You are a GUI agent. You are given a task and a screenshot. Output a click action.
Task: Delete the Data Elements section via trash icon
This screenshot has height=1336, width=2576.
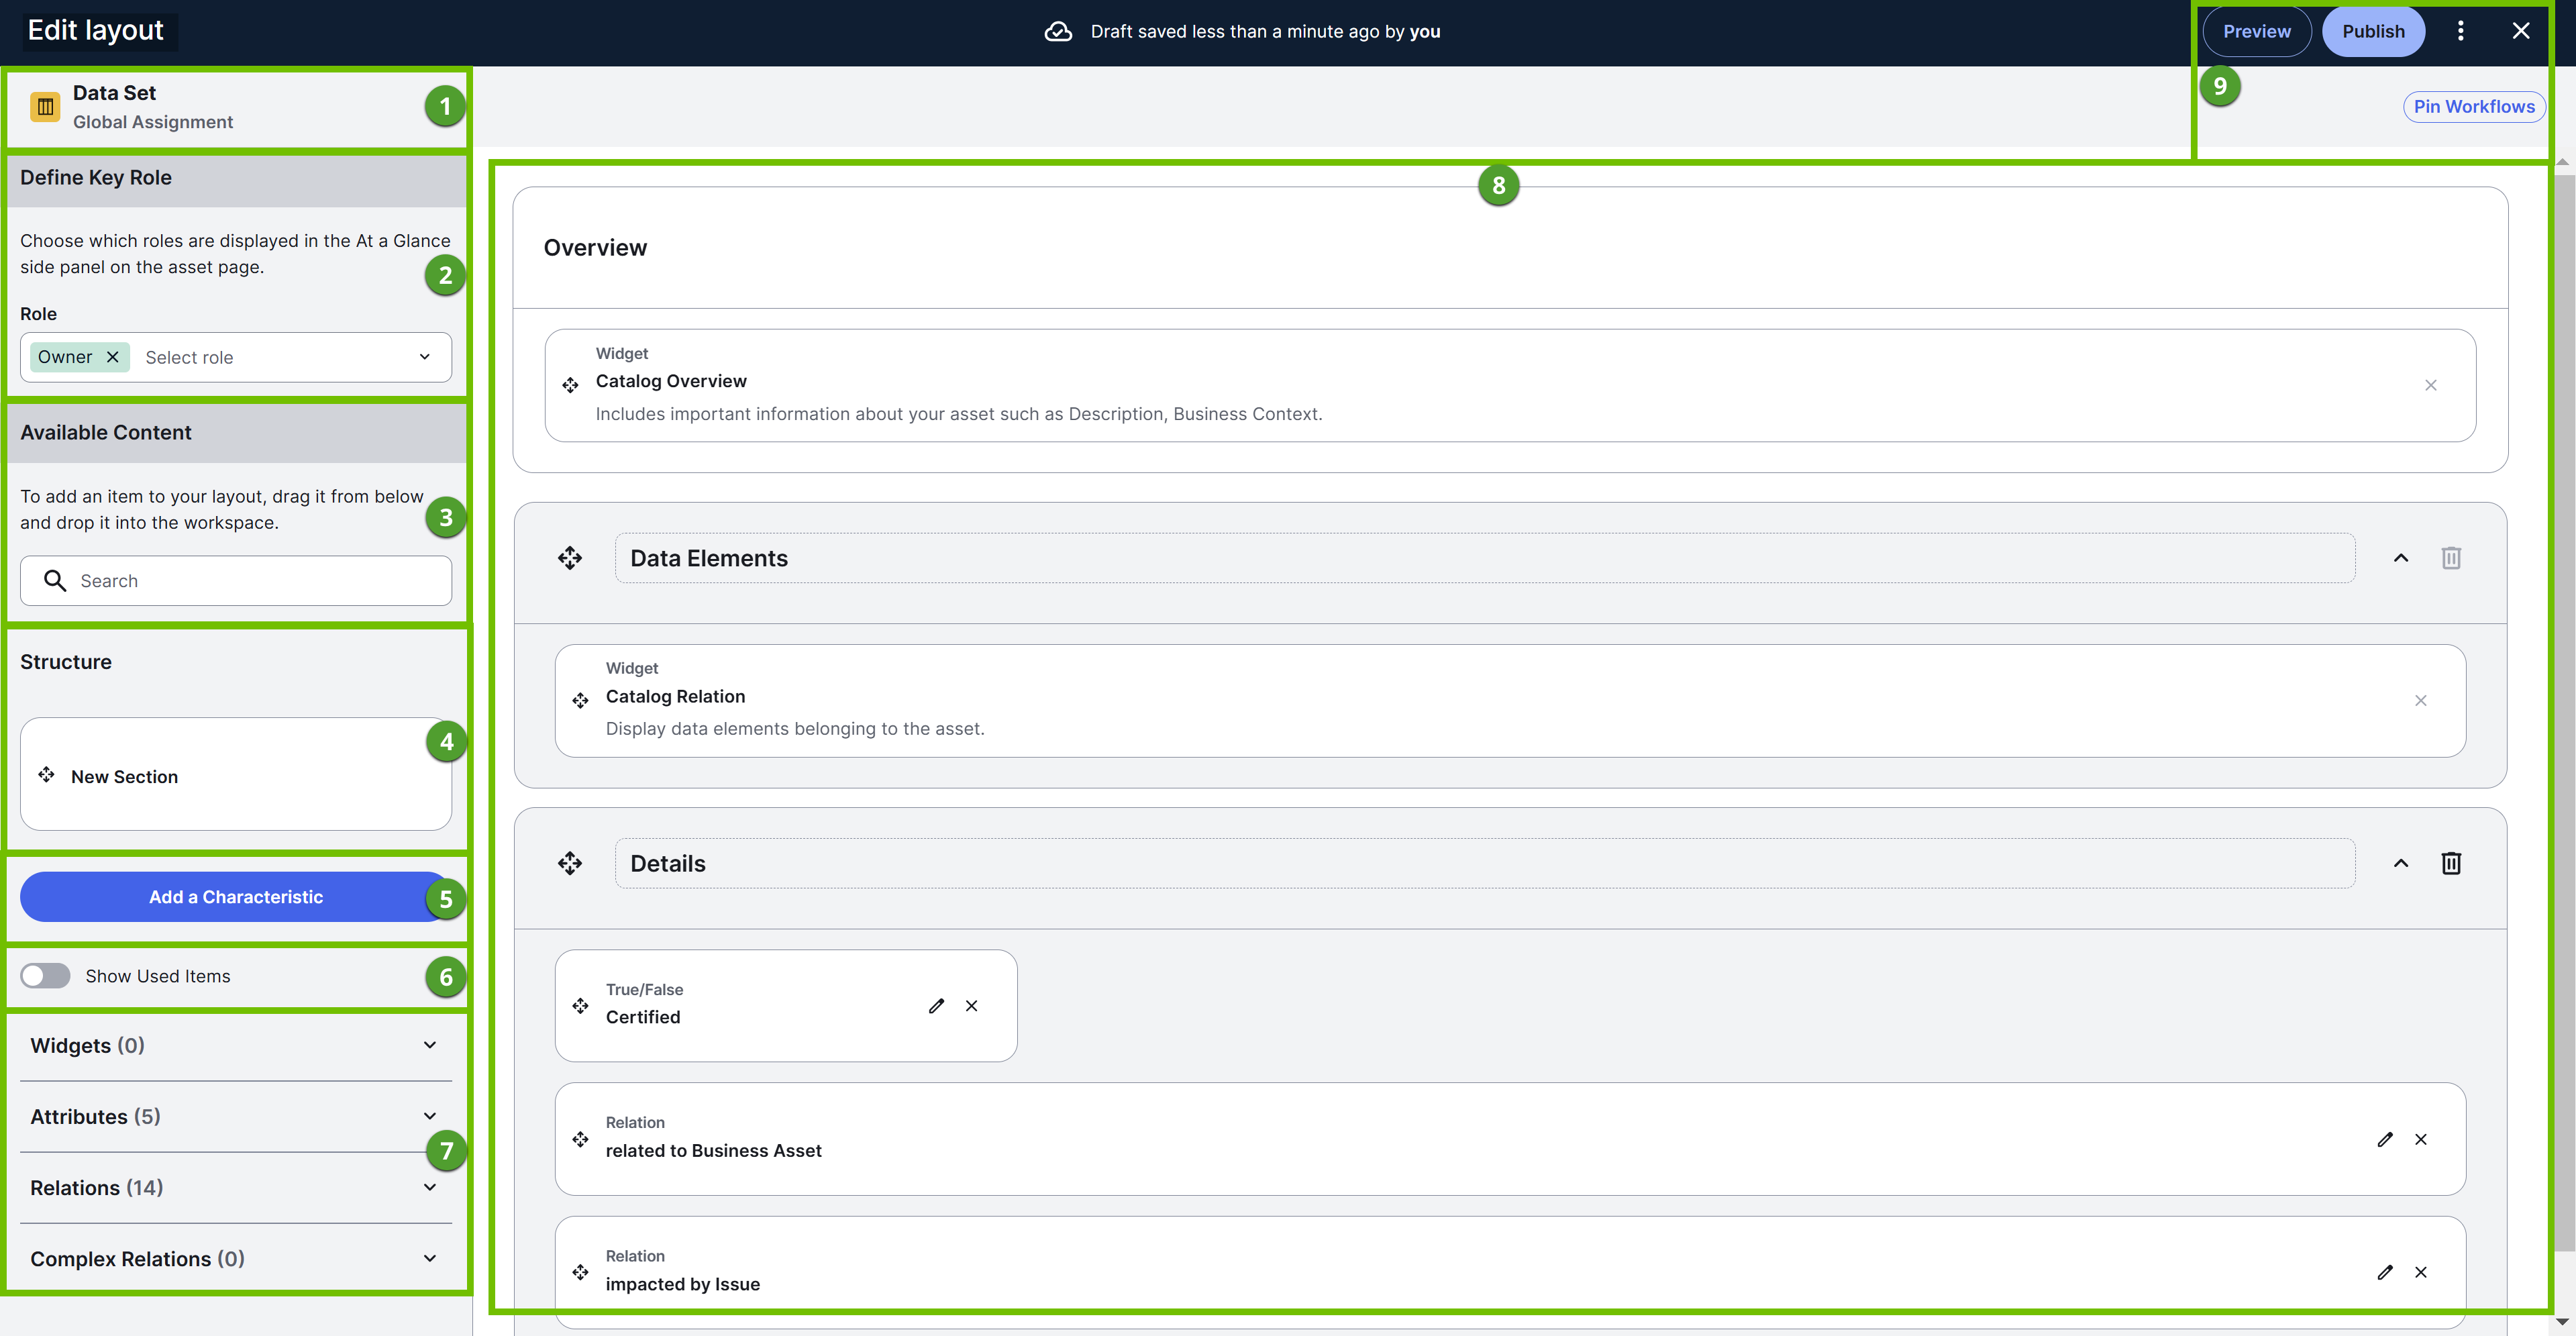click(x=2451, y=557)
